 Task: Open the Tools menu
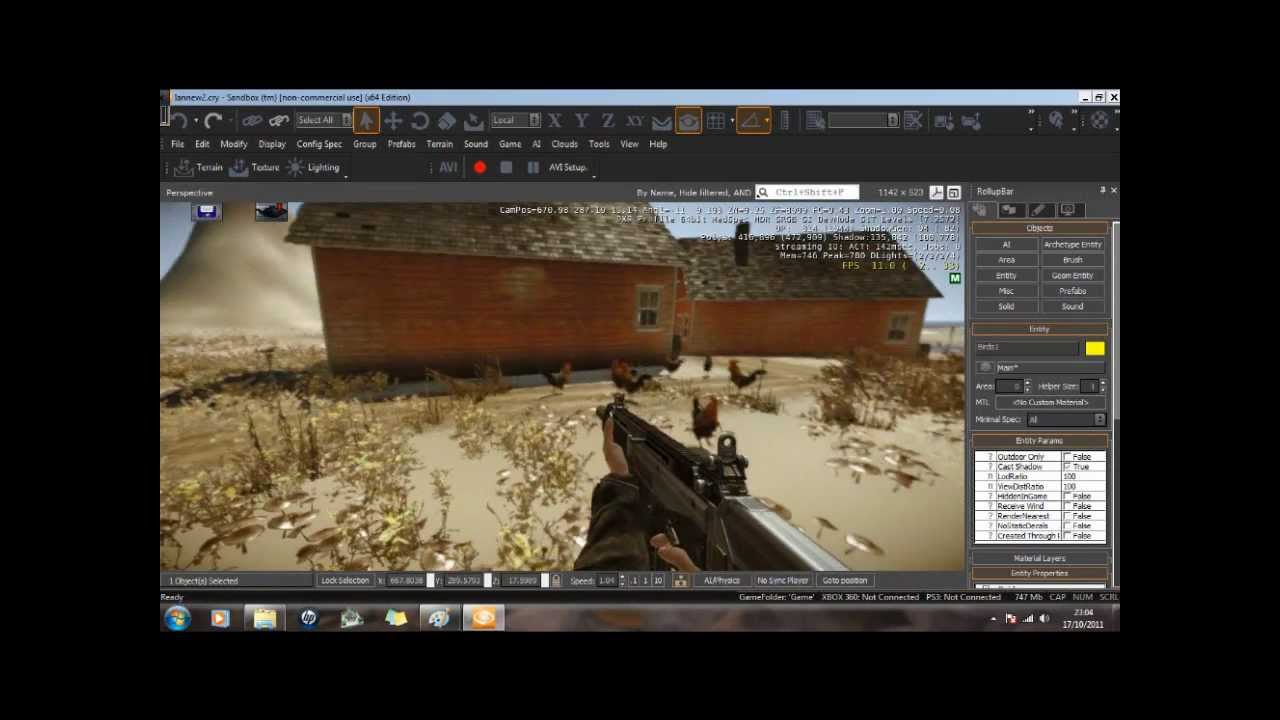click(599, 144)
